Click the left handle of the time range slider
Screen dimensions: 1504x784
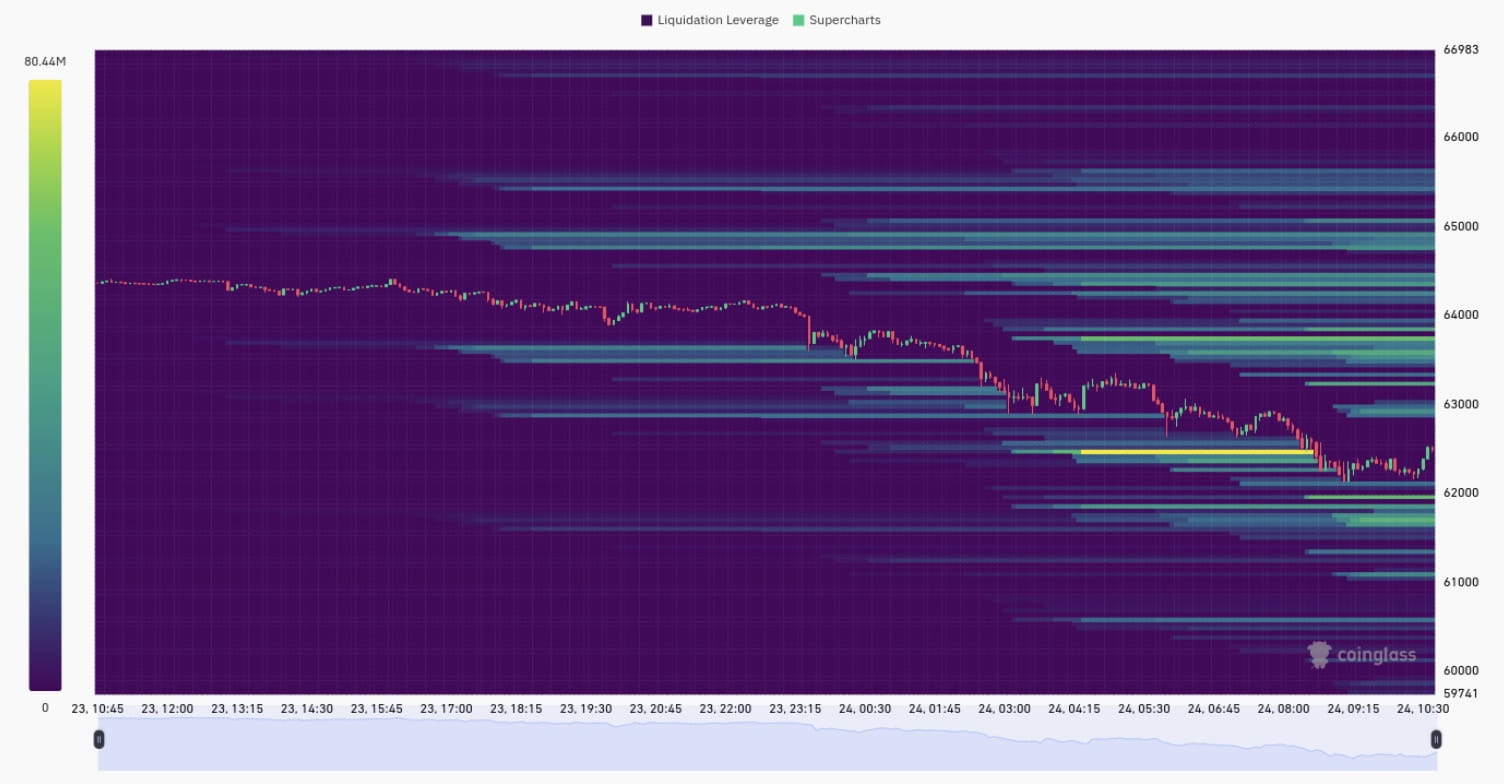[x=99, y=739]
